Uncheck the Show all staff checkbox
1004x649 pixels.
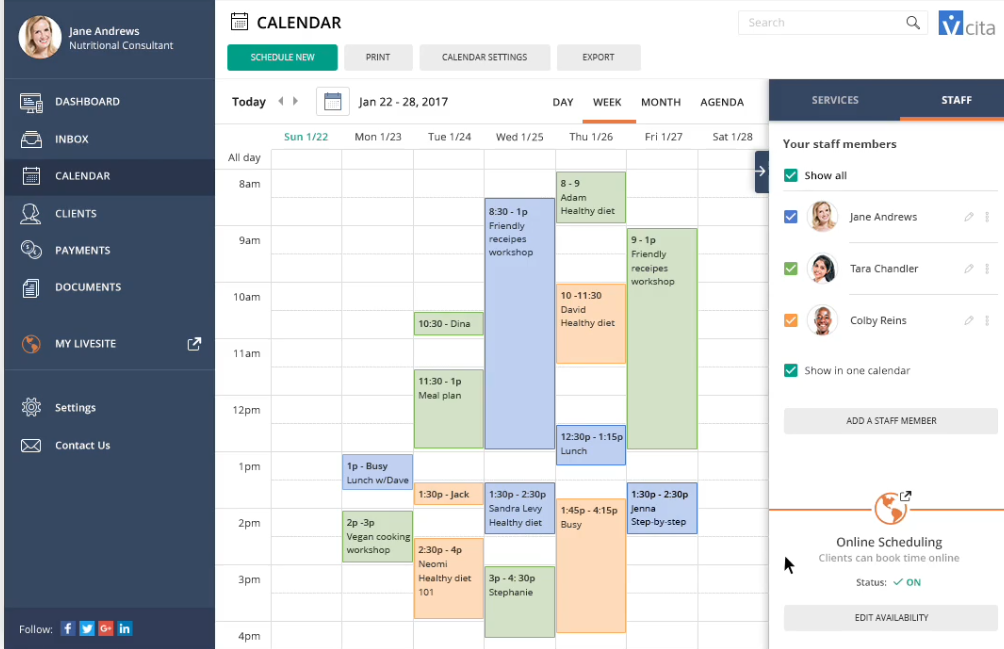point(791,175)
